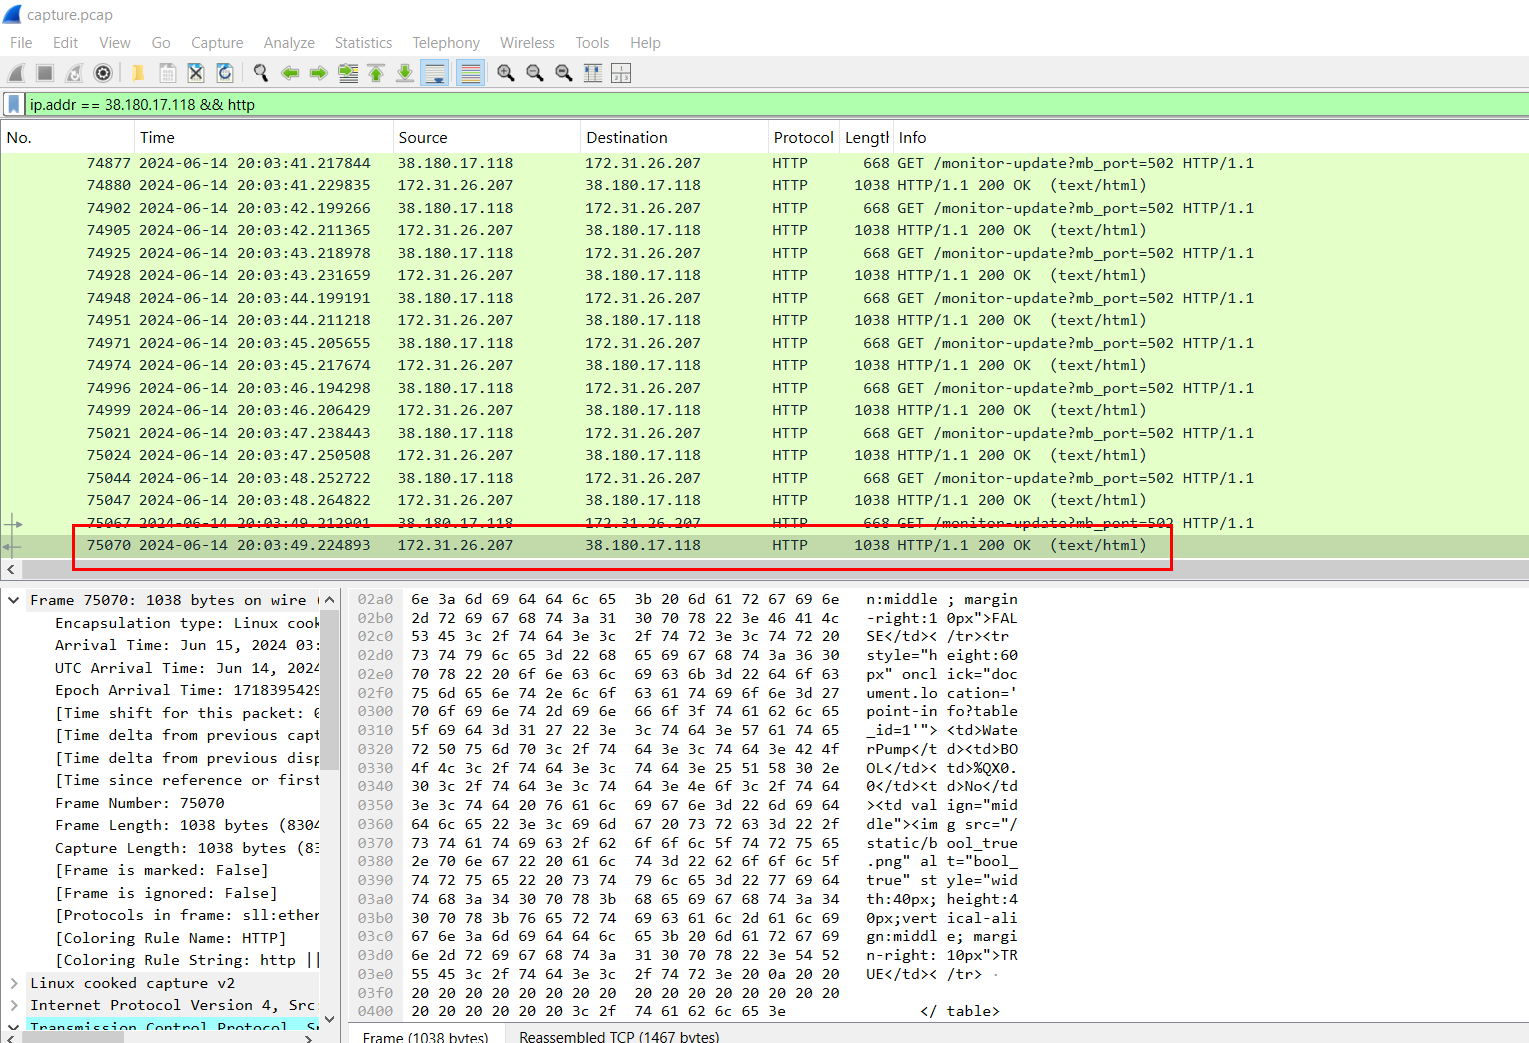The width and height of the screenshot is (1529, 1043).
Task: Click the Find packet magnifier icon
Action: click(261, 73)
